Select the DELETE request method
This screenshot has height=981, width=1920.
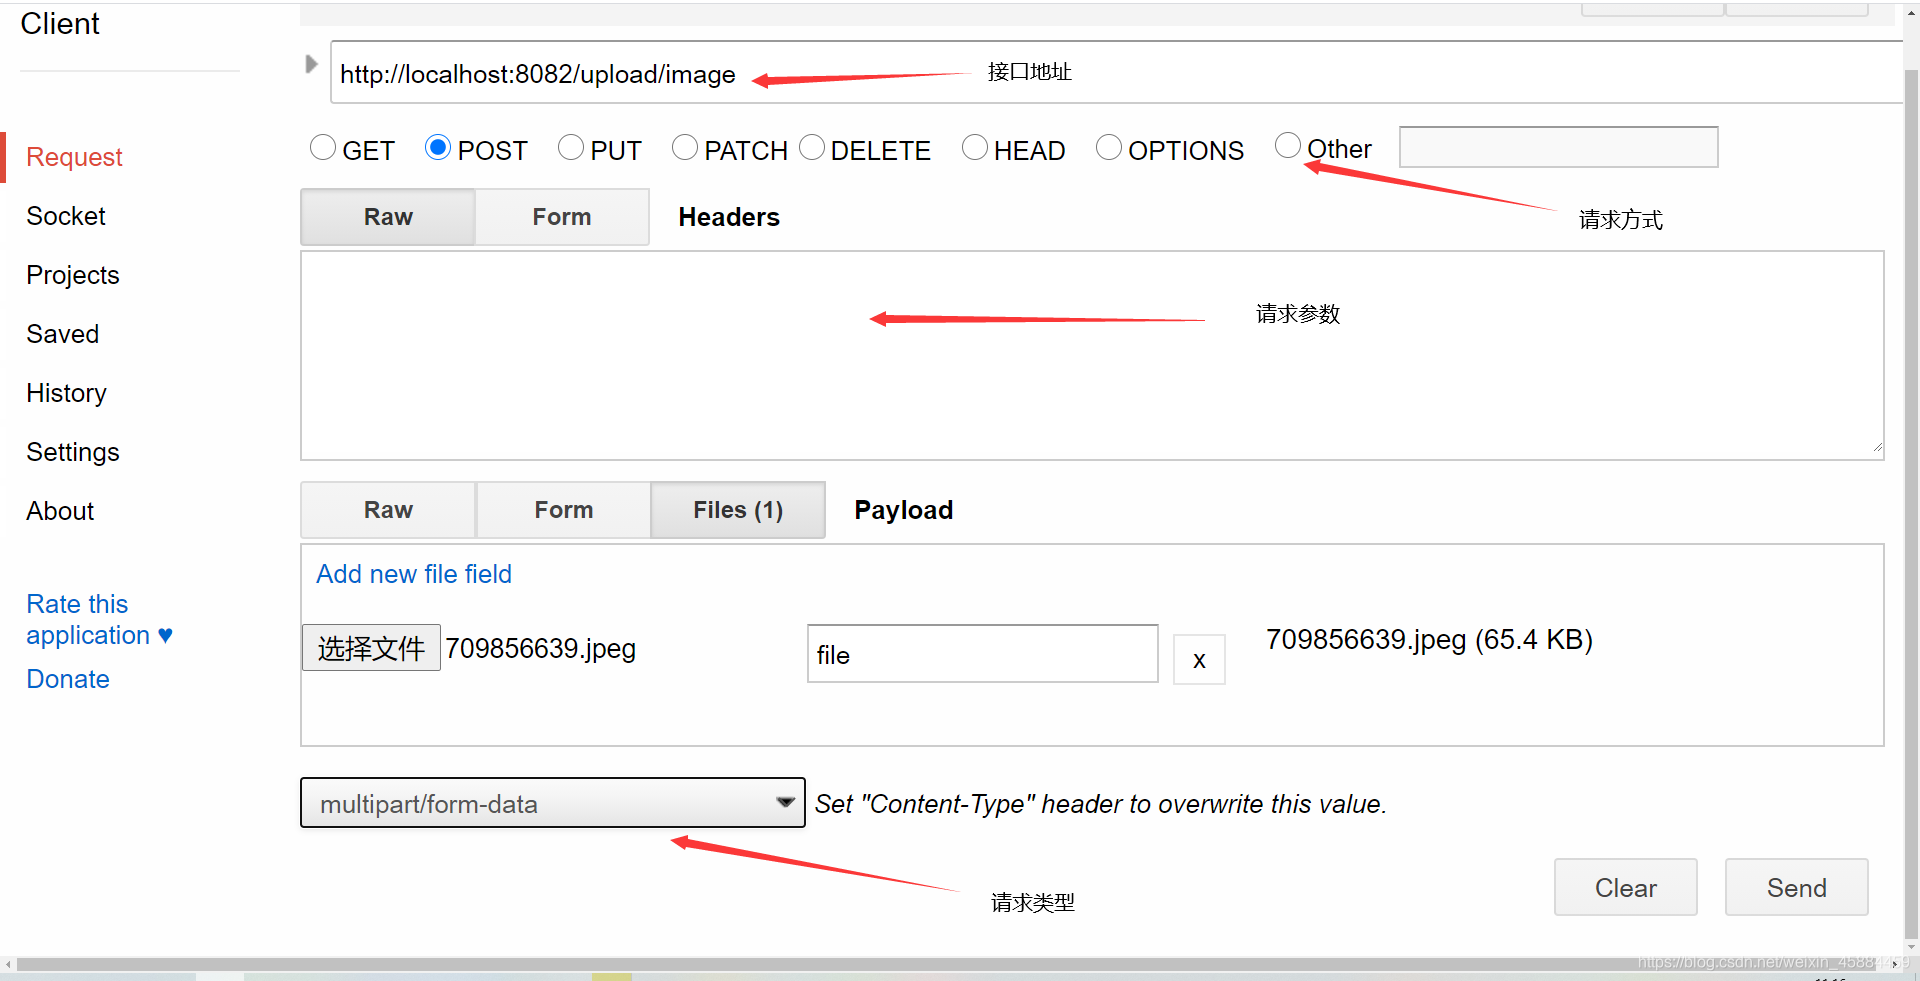[x=811, y=147]
